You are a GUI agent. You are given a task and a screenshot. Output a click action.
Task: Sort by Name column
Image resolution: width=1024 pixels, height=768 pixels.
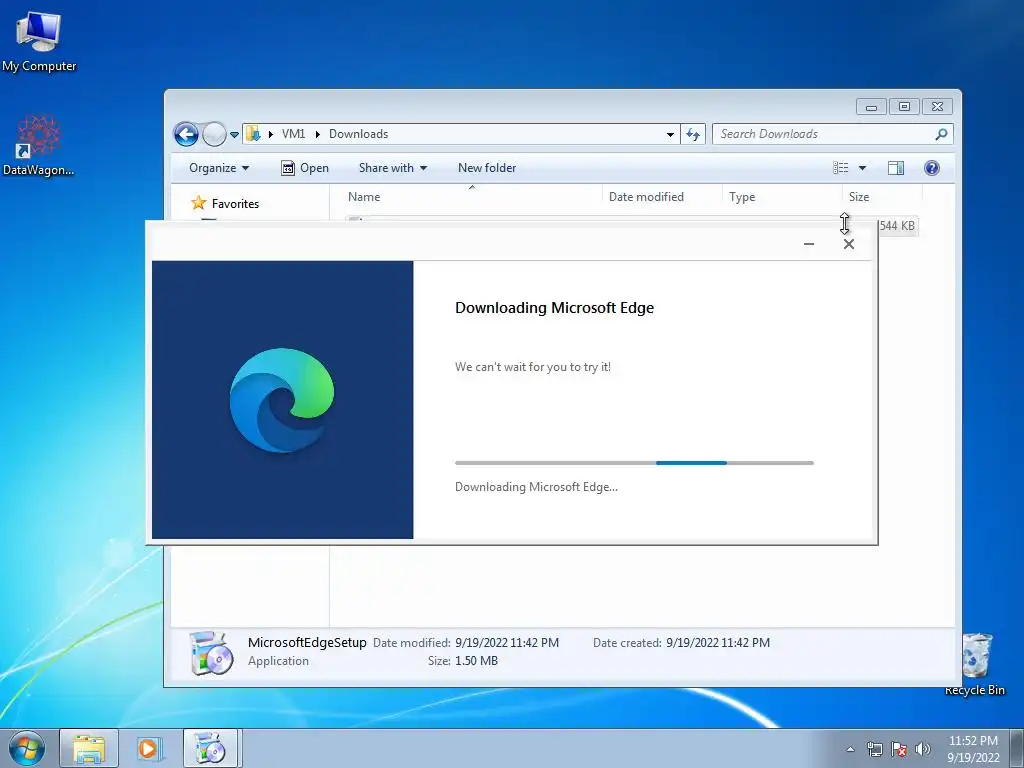tap(472, 197)
